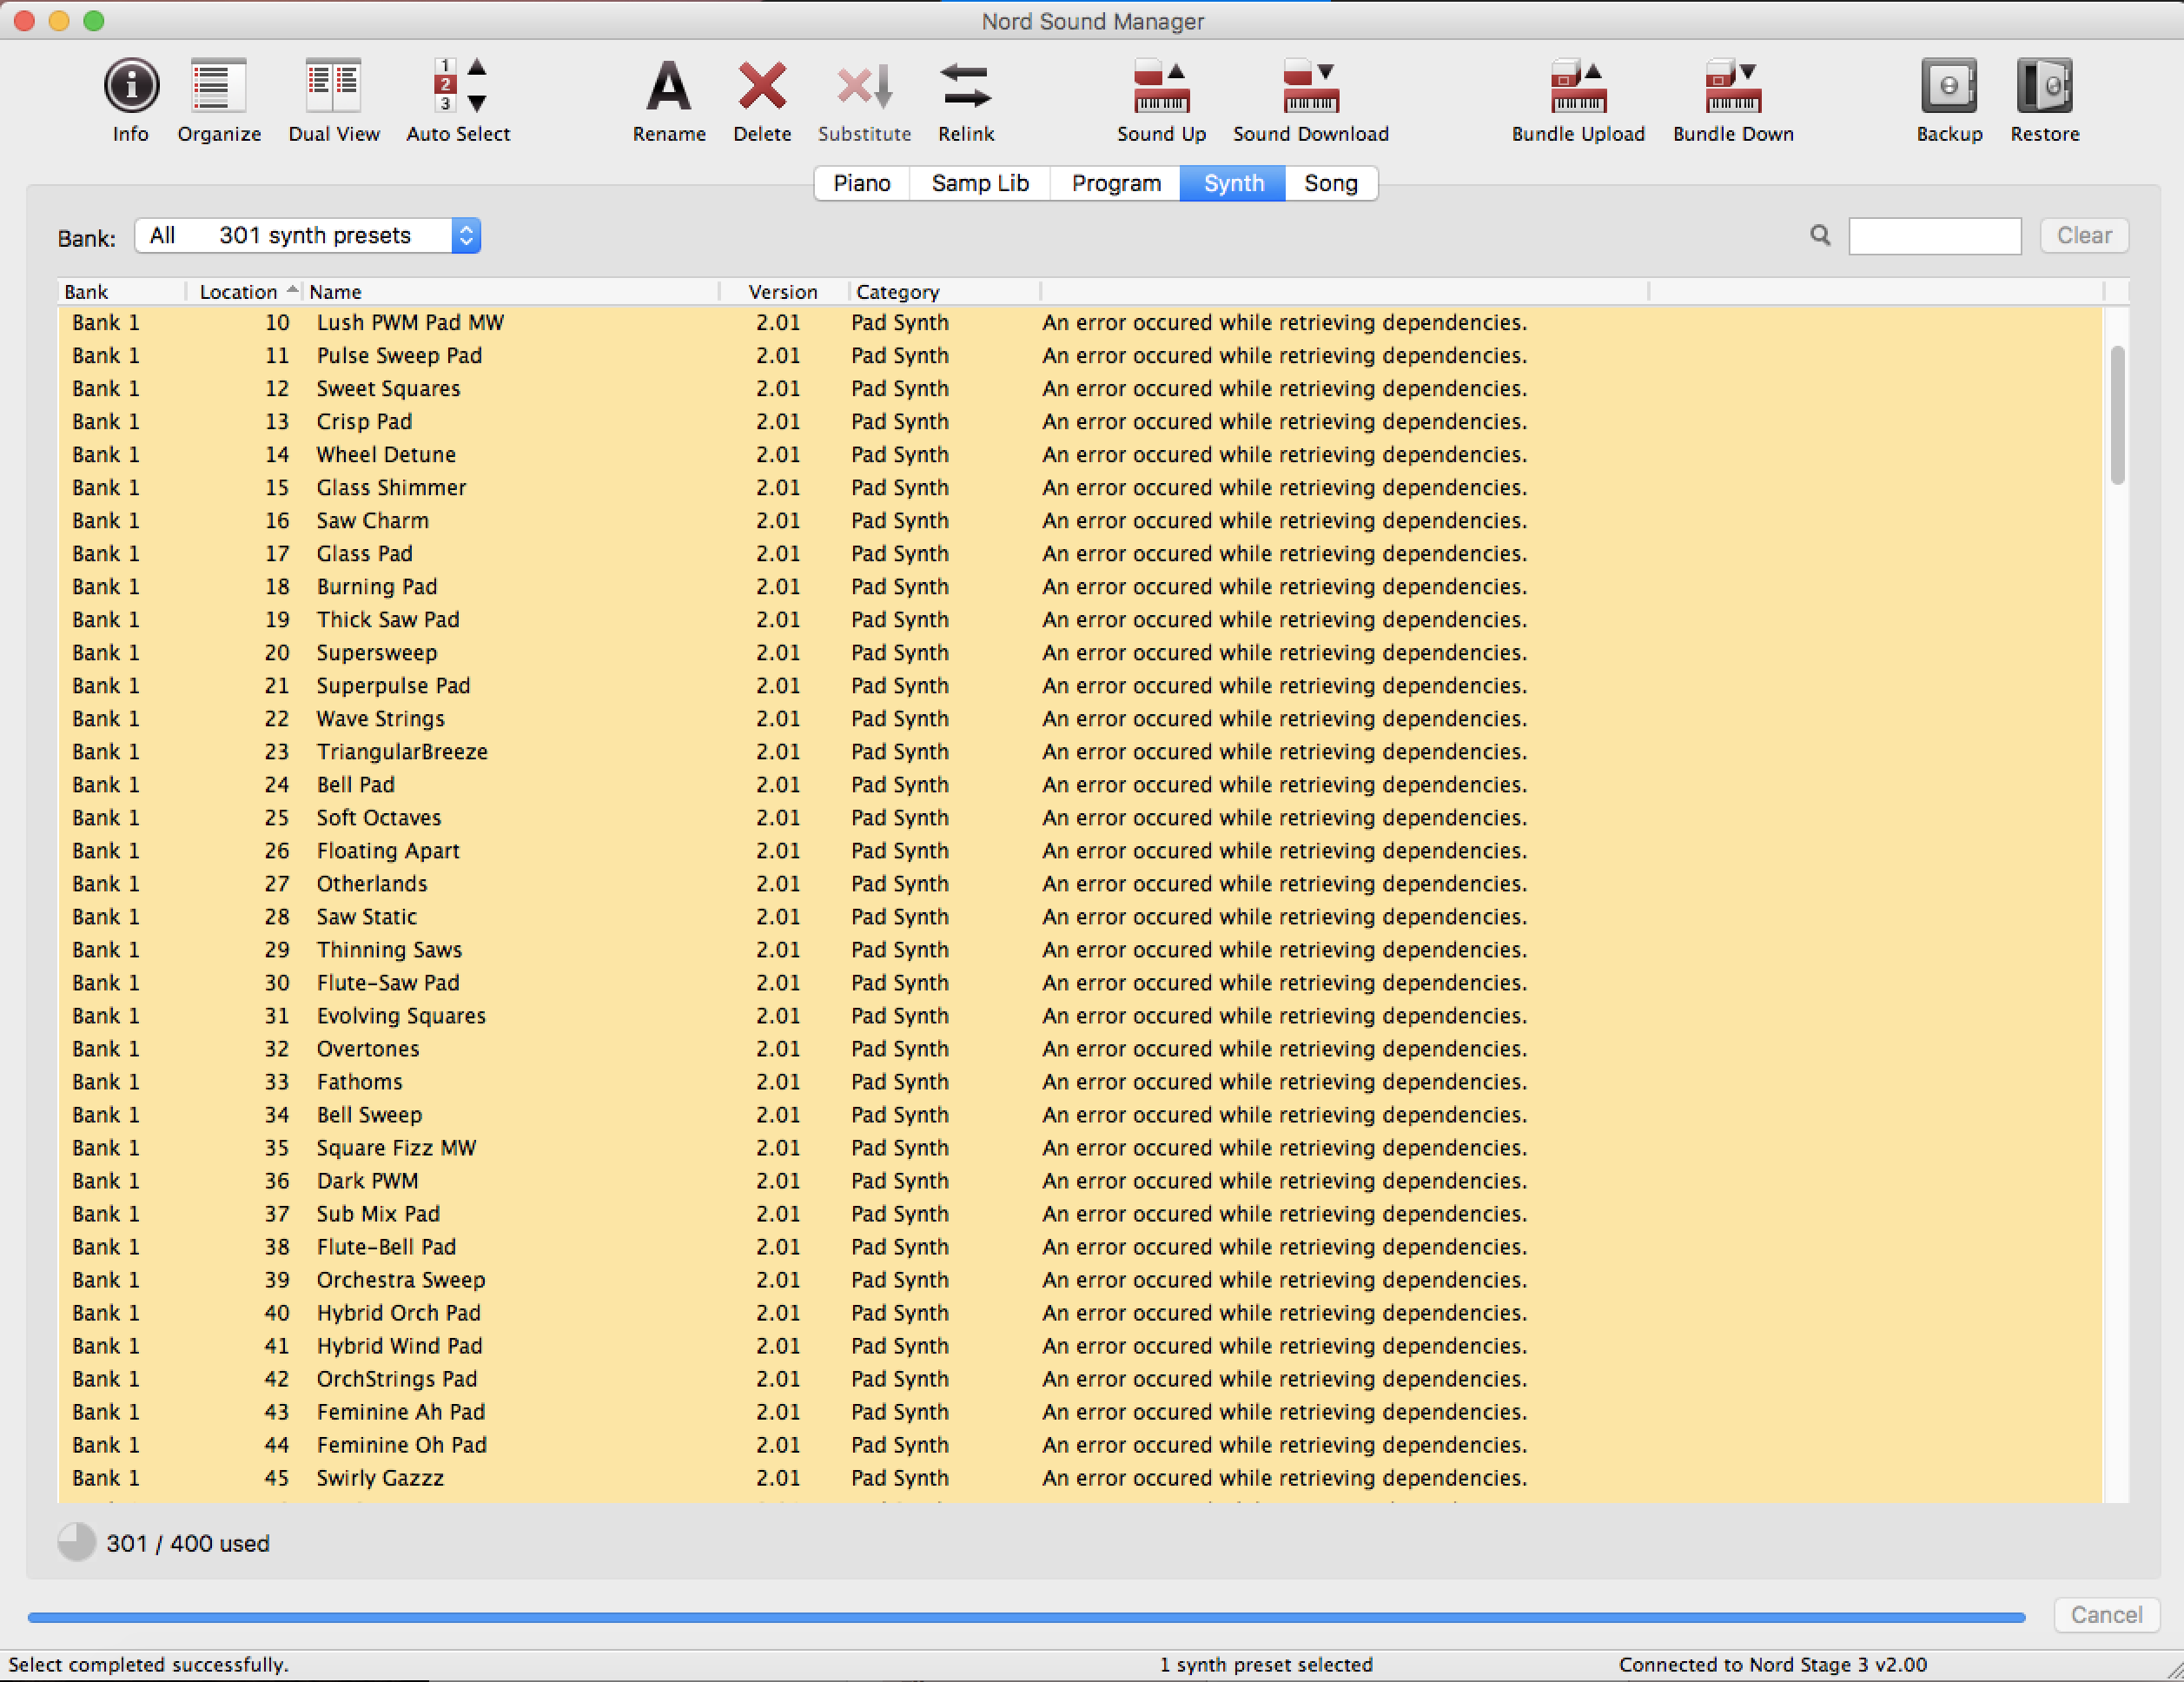The width and height of the screenshot is (2184, 1682).
Task: Select the Glass Shimmer row
Action: 1080,487
